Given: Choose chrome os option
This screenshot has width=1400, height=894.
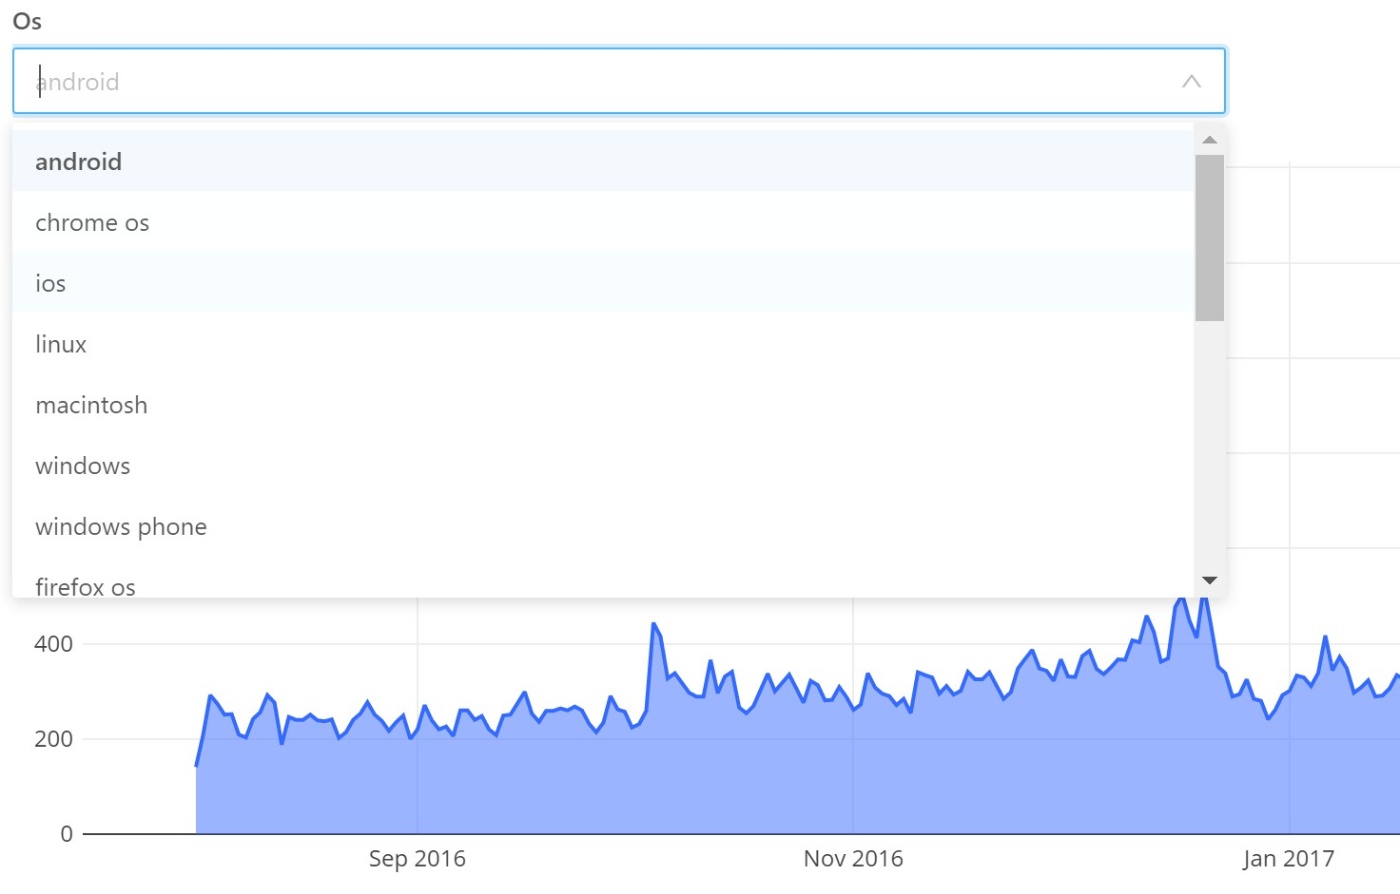Looking at the screenshot, I should tap(603, 222).
